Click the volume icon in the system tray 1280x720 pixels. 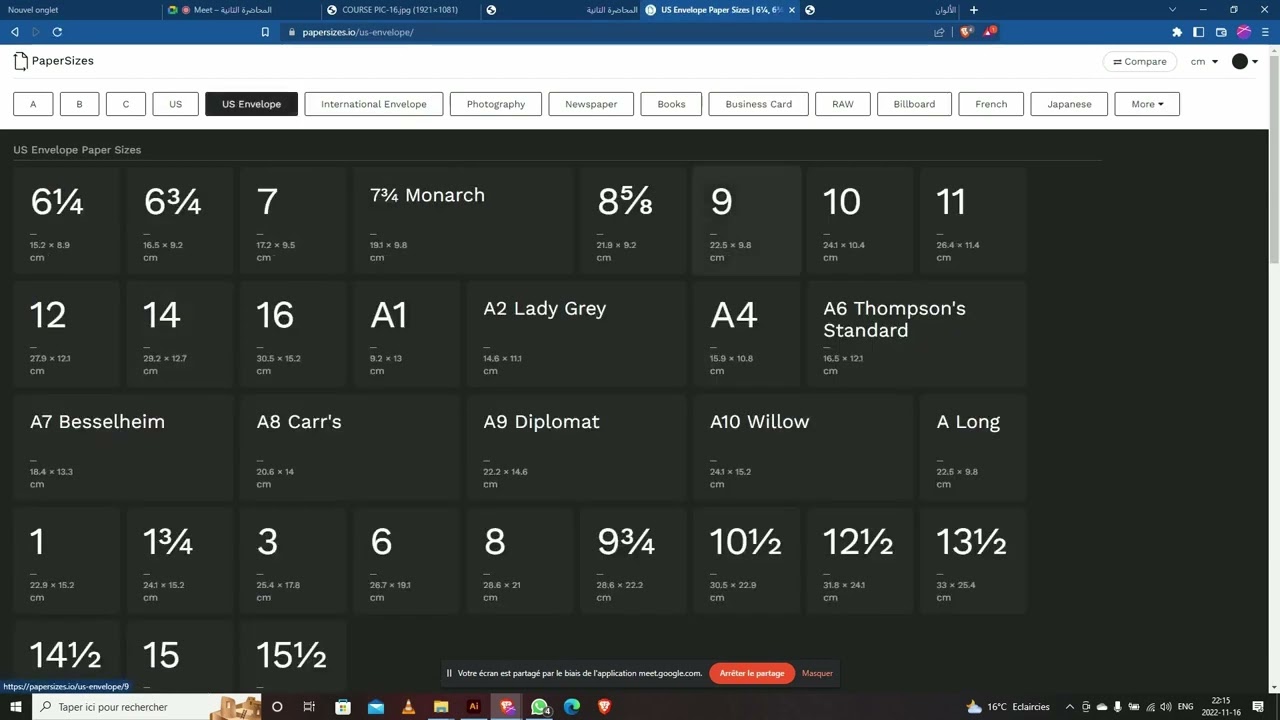1166,707
